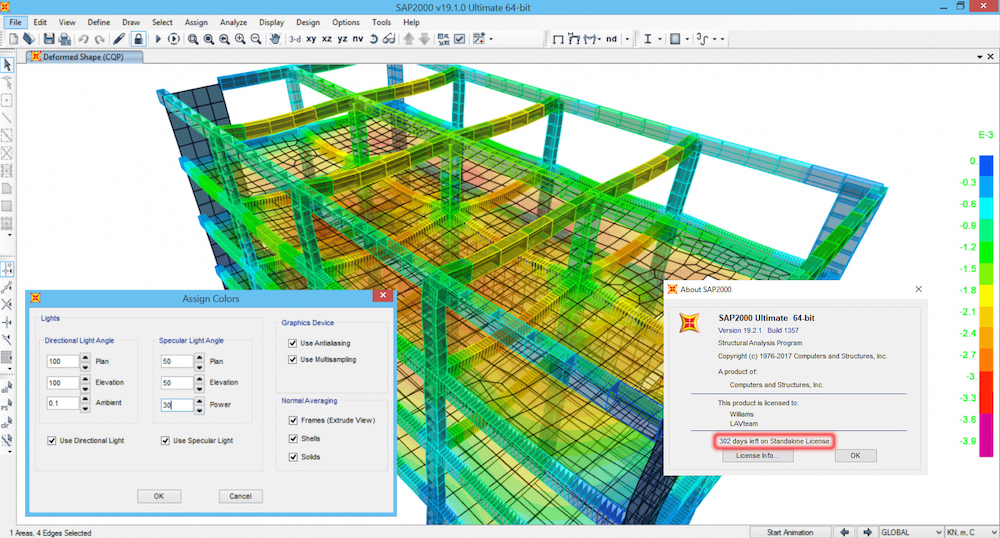Open the GLOBAL coordinate system dropdown
Screen dimensions: 1000x538
coord(910,532)
